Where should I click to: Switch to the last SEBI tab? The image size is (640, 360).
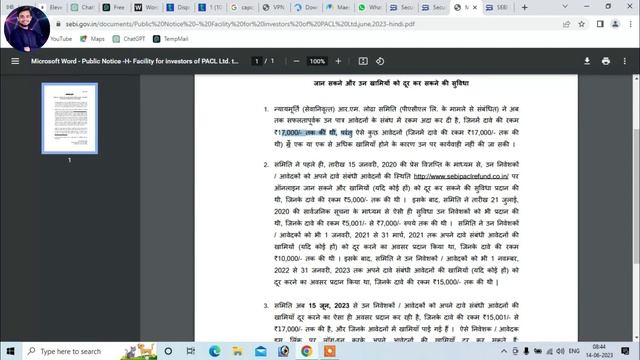click(x=498, y=7)
